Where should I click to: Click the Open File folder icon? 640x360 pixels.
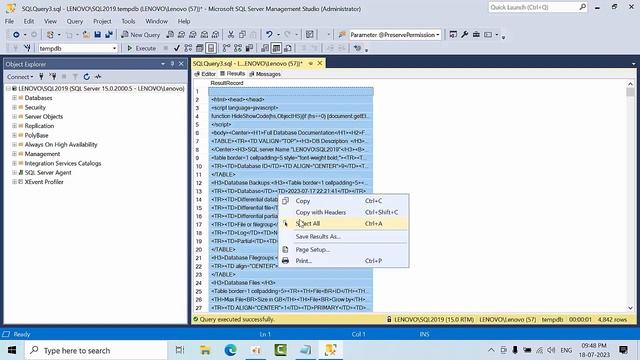86,35
